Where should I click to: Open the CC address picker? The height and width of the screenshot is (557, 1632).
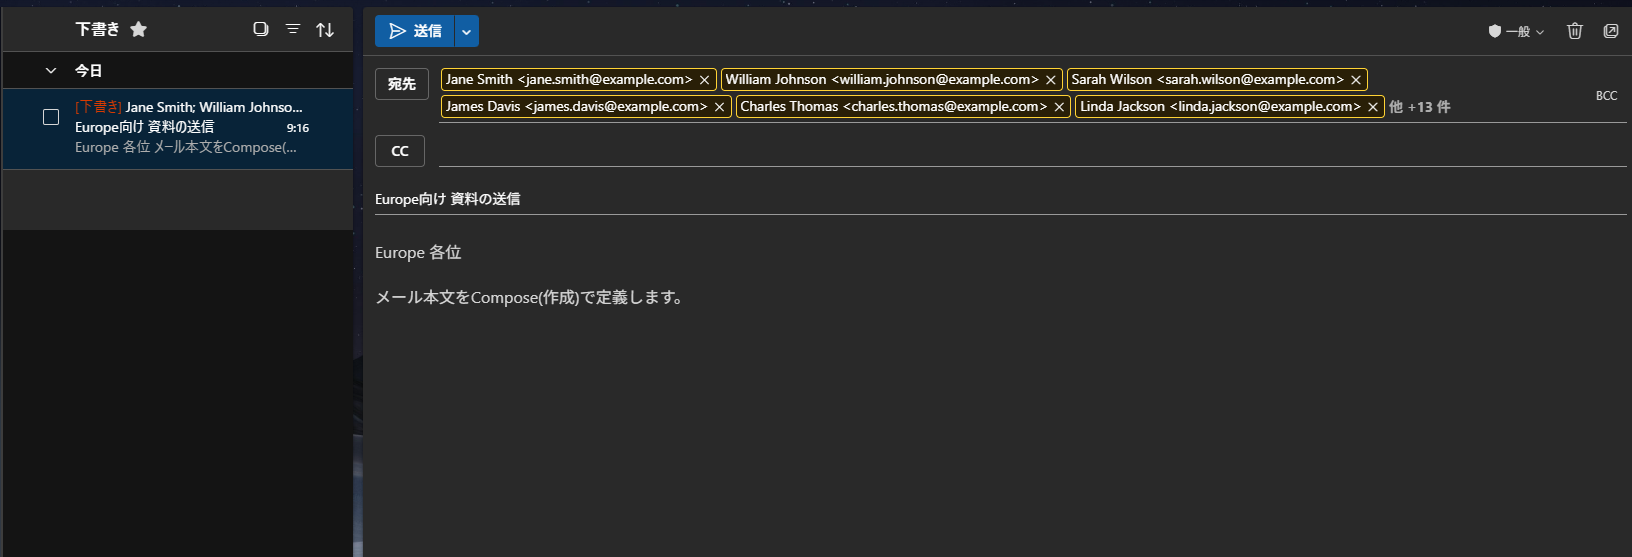point(400,151)
